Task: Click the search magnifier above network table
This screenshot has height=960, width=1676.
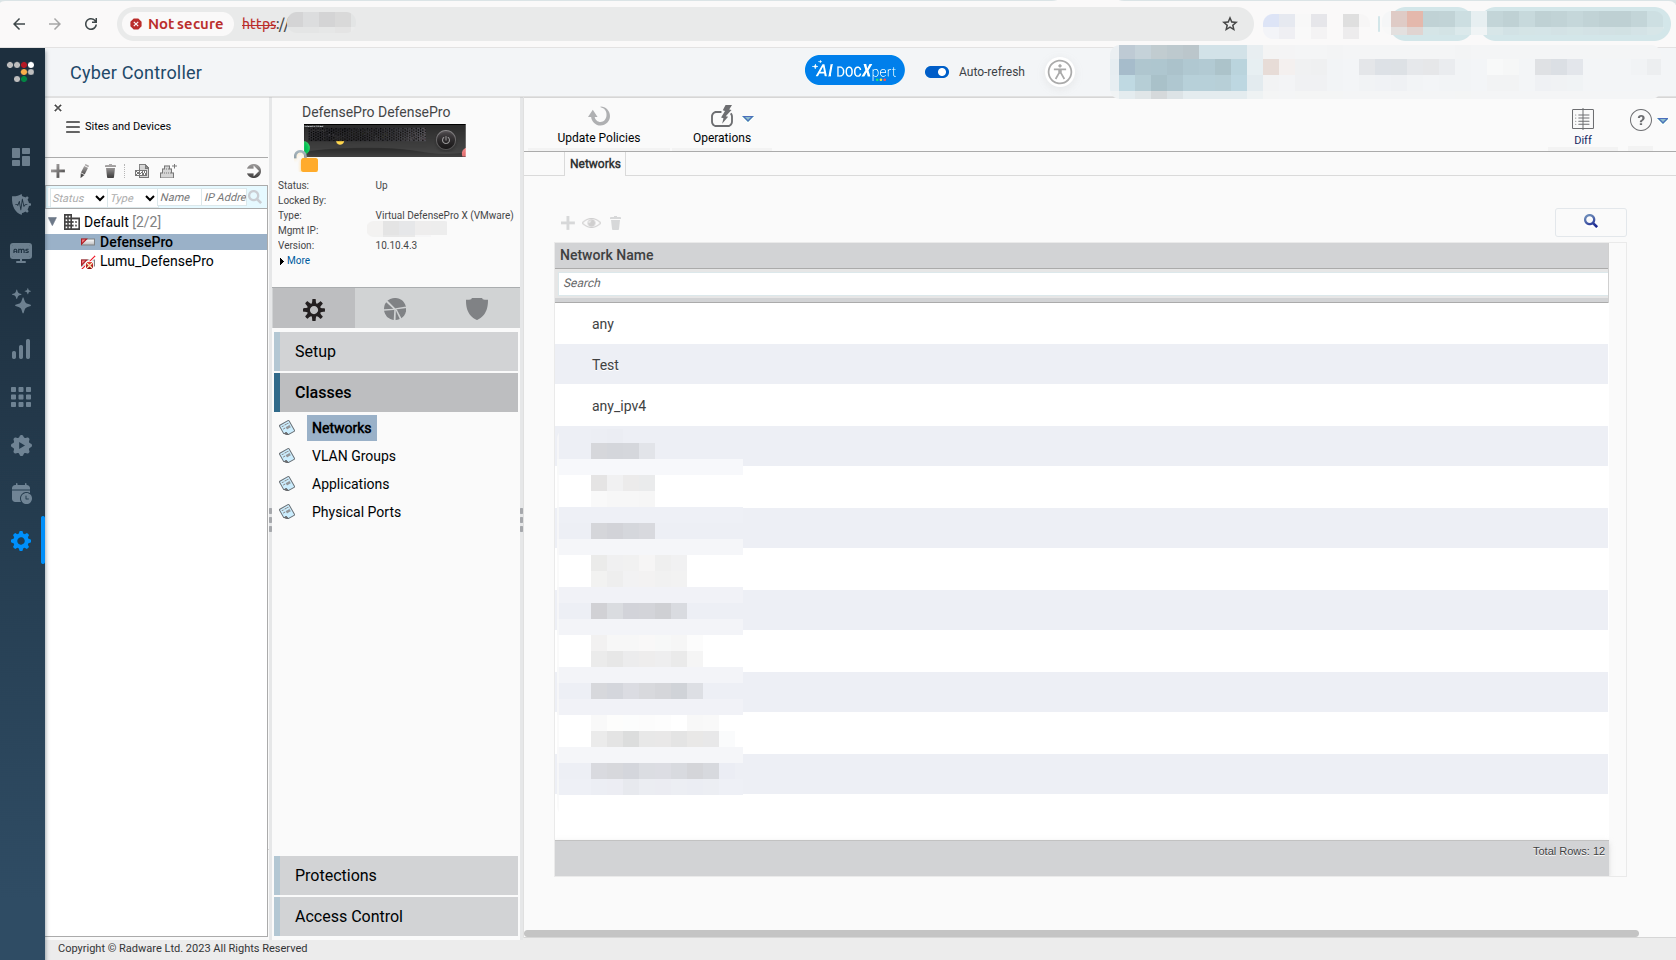Action: click(x=1590, y=222)
